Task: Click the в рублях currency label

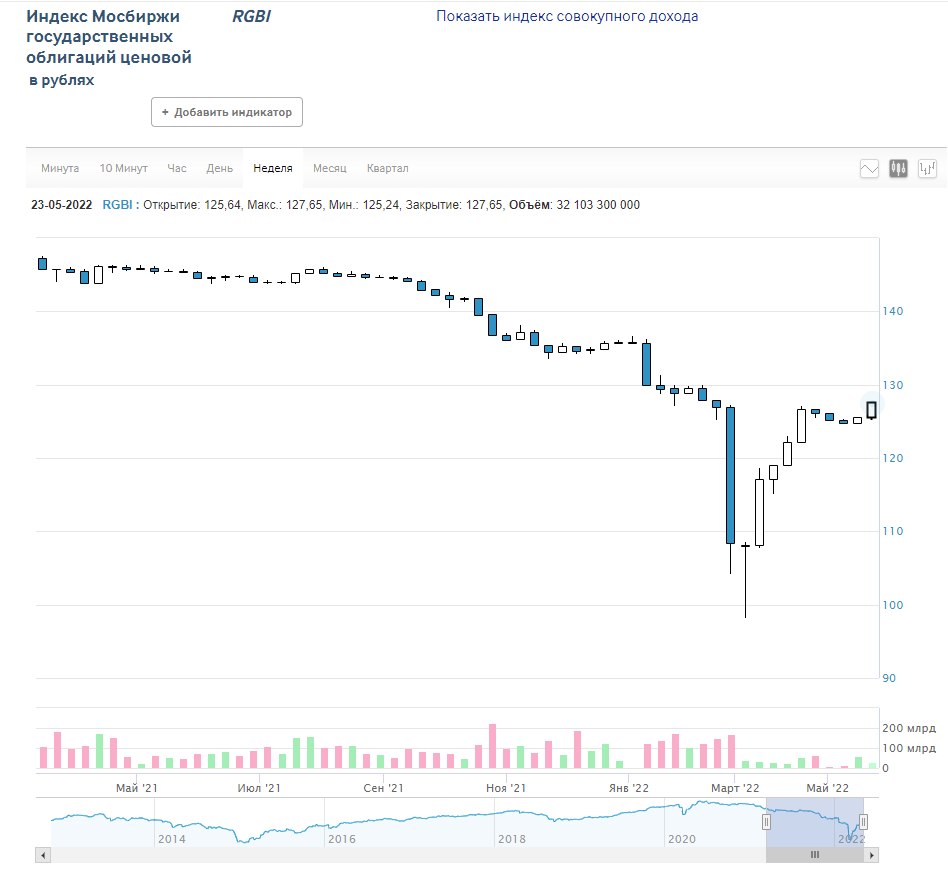Action: [62, 80]
